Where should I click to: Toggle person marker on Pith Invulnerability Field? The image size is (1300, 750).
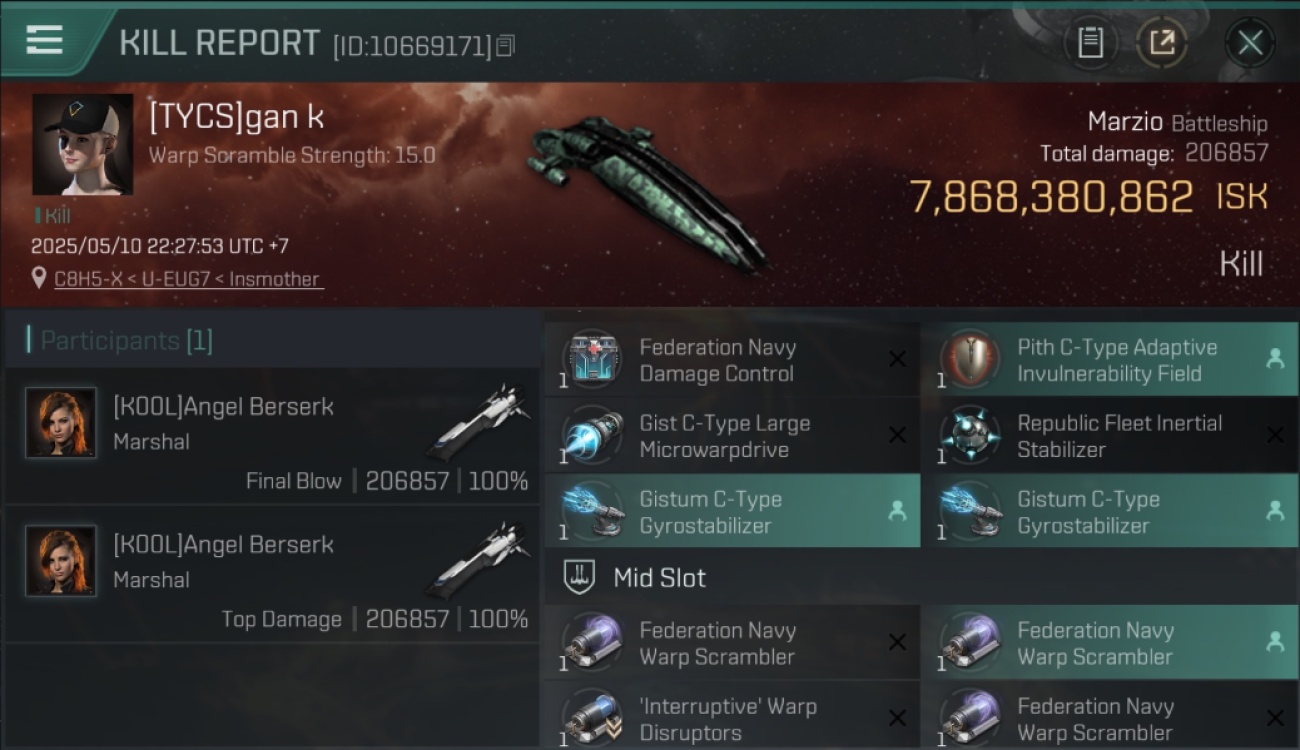[1275, 359]
